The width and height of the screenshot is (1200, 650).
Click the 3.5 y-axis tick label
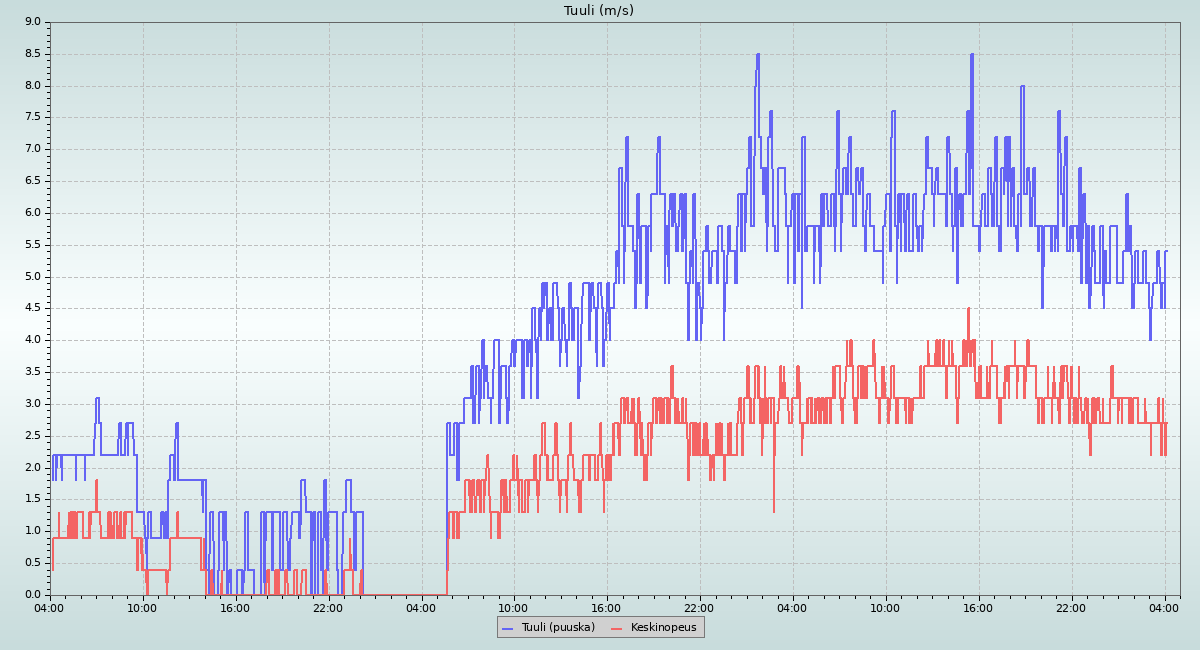[x=33, y=372]
